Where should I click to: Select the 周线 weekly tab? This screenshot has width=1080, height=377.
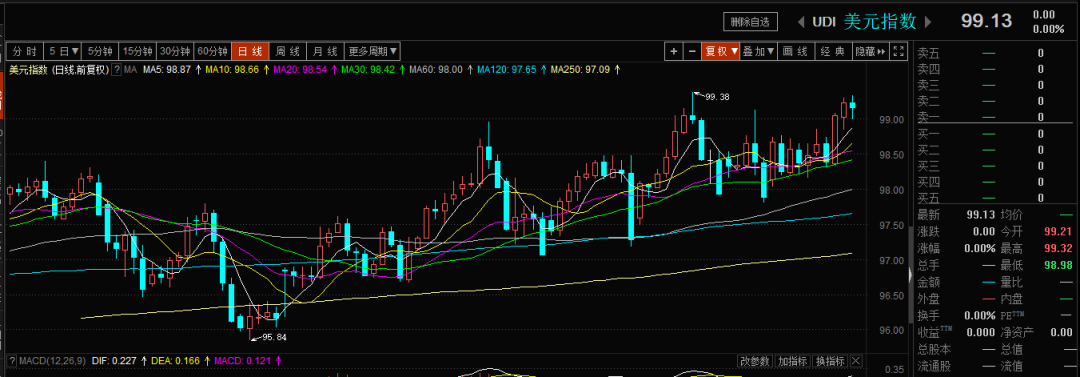click(x=288, y=51)
